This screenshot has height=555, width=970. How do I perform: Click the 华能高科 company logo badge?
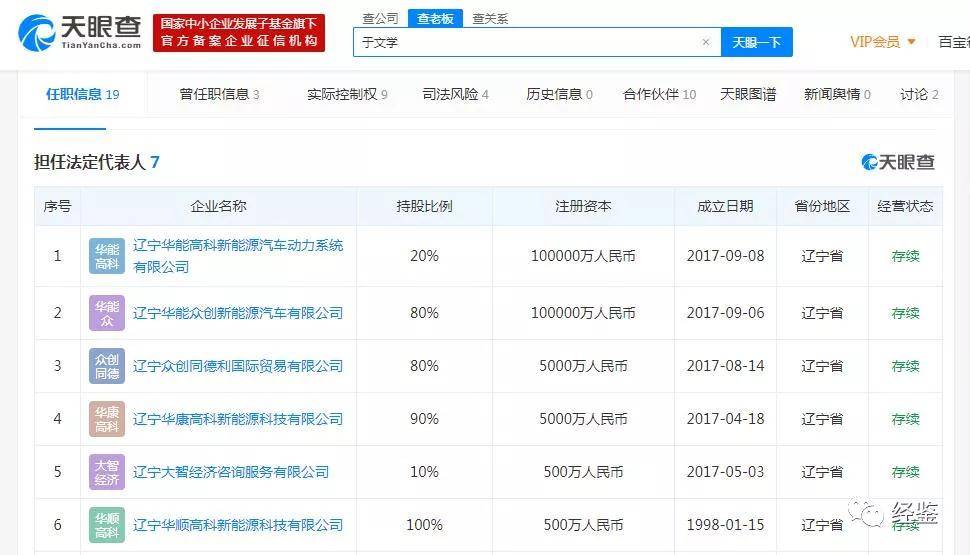[x=107, y=256]
